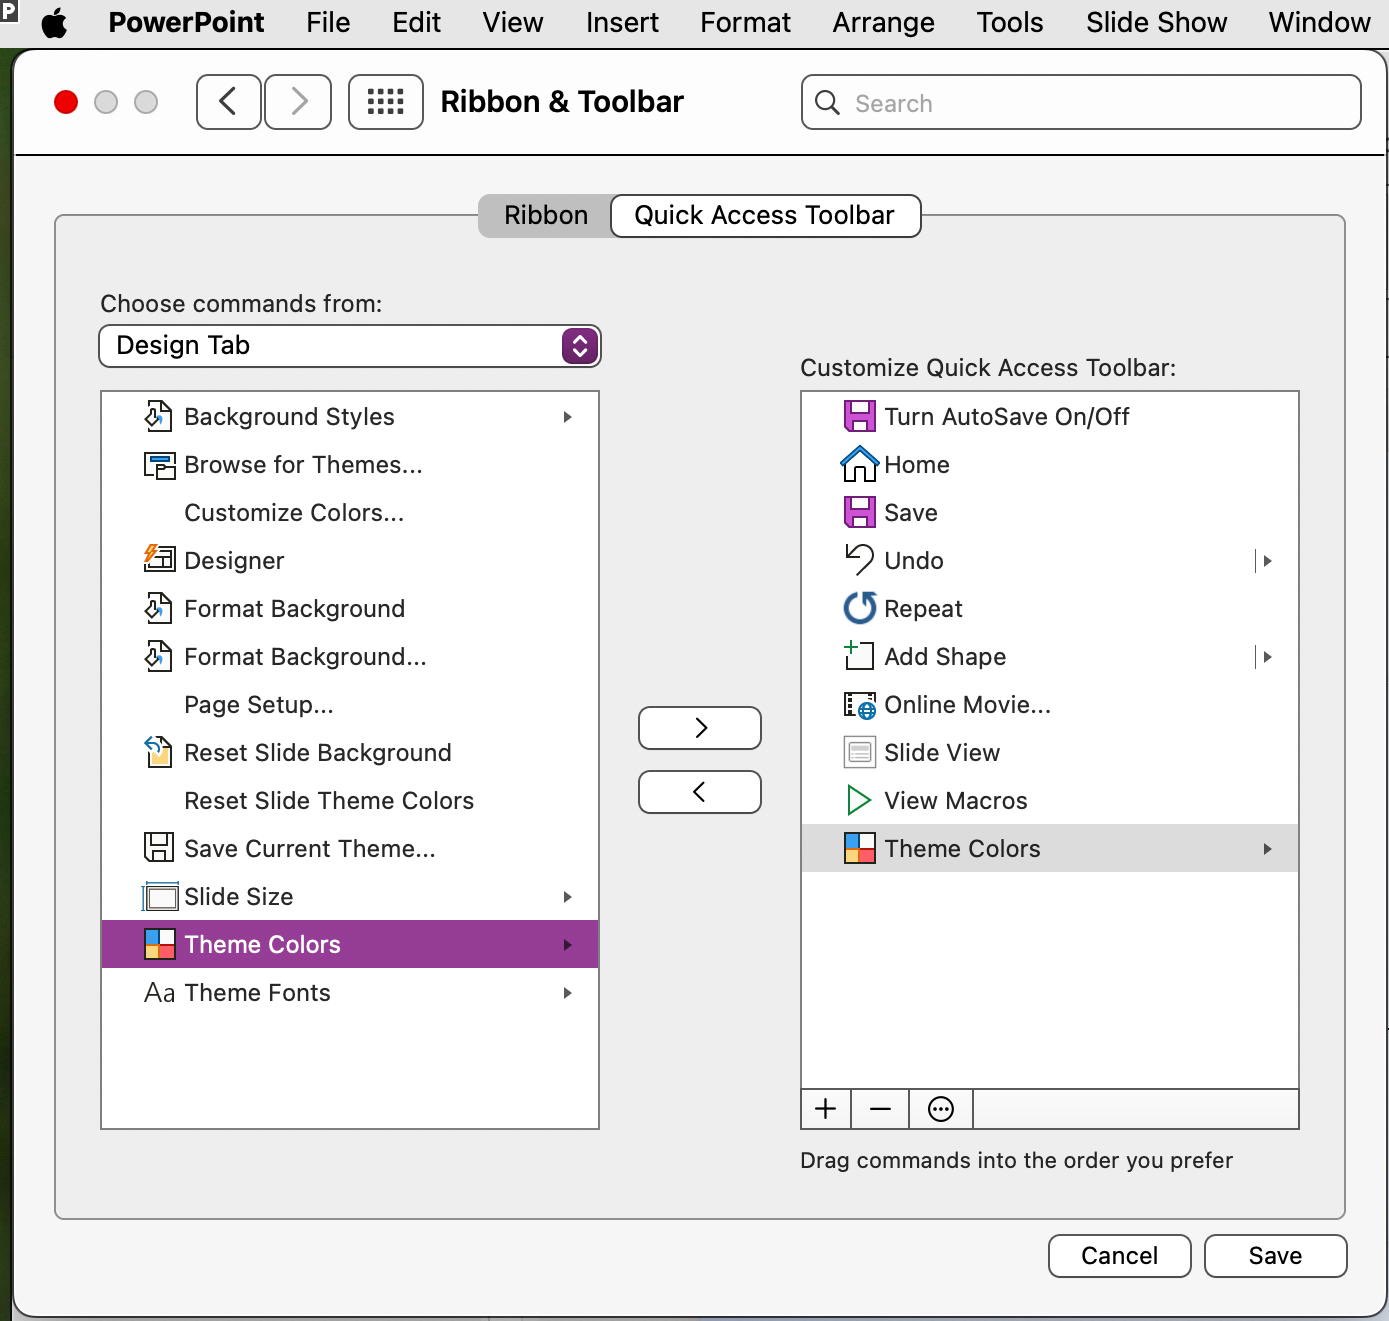The height and width of the screenshot is (1321, 1389).
Task: Expand the Undo submenu arrow in toolbar list
Action: (1265, 560)
